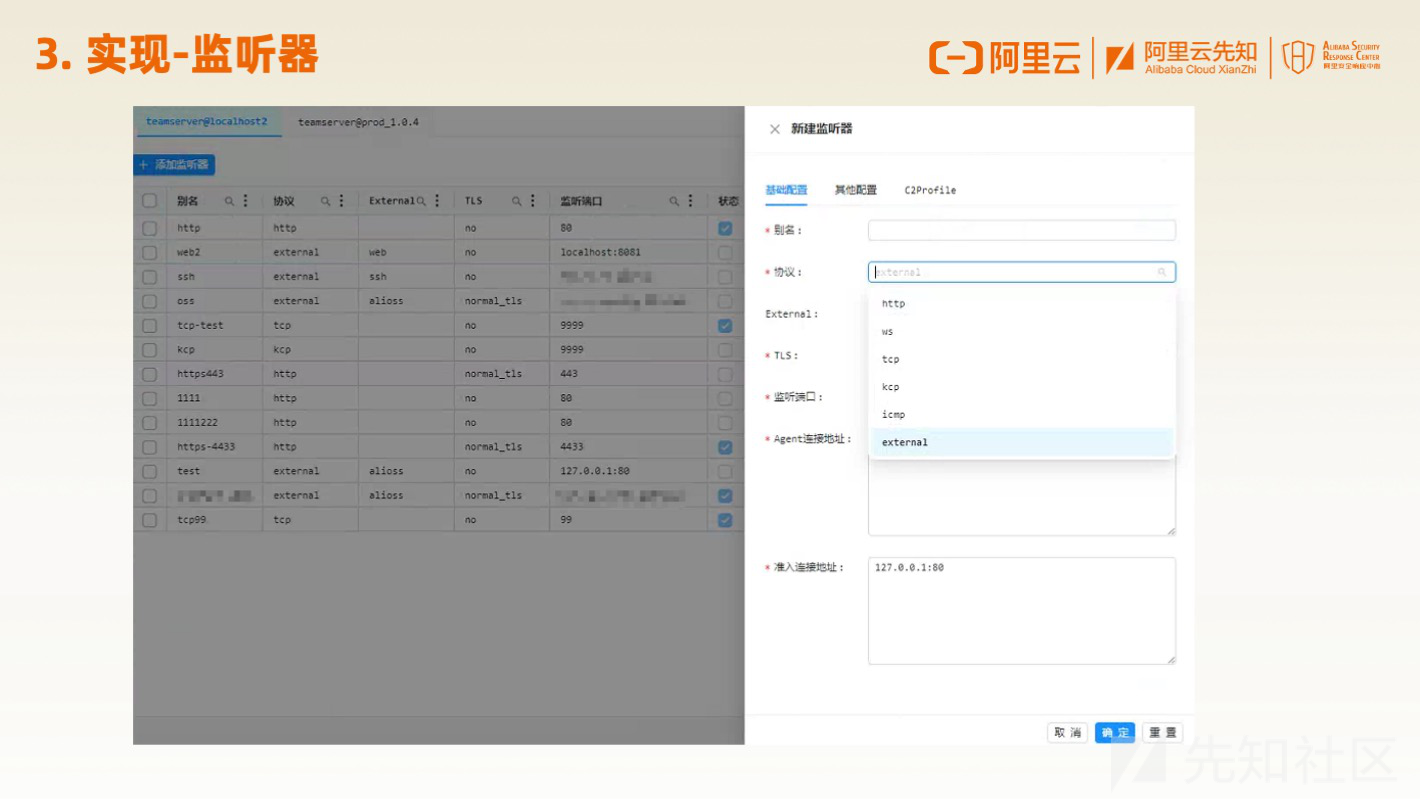Open the 协议 protocol combo box

(x=1021, y=272)
